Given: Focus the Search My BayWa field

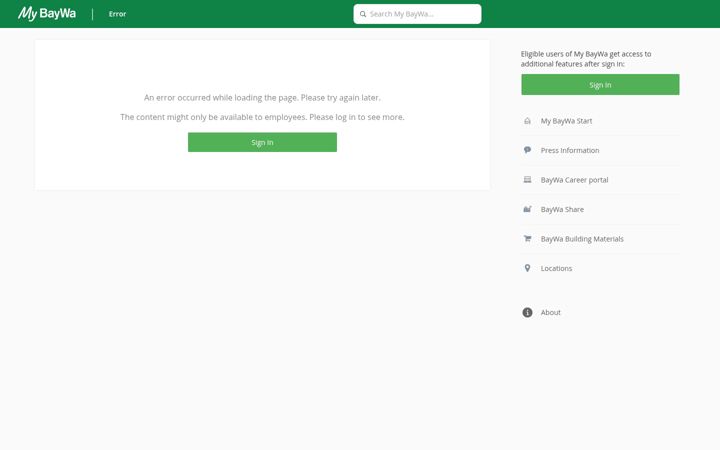Looking at the screenshot, I should pos(417,14).
